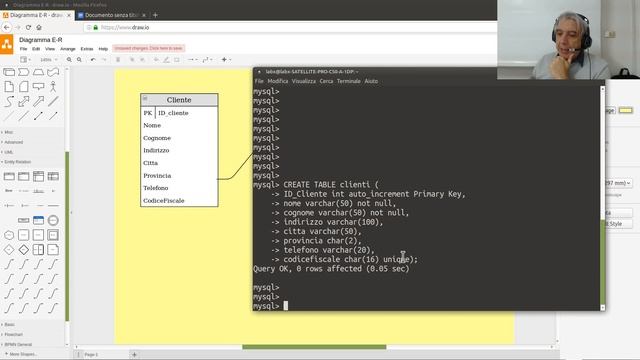Screen dimensions: 640x360
Task: Open draw.io Extras menu
Action: tap(87, 49)
